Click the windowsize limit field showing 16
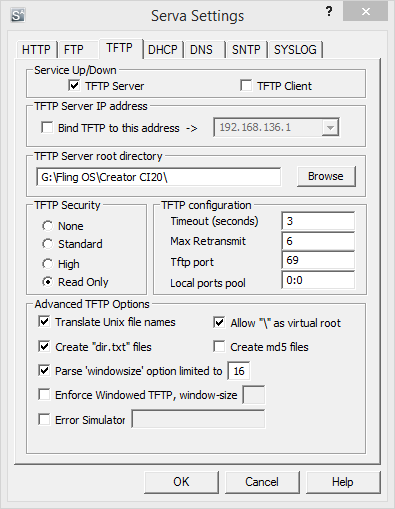The width and height of the screenshot is (395, 509). click(239, 371)
